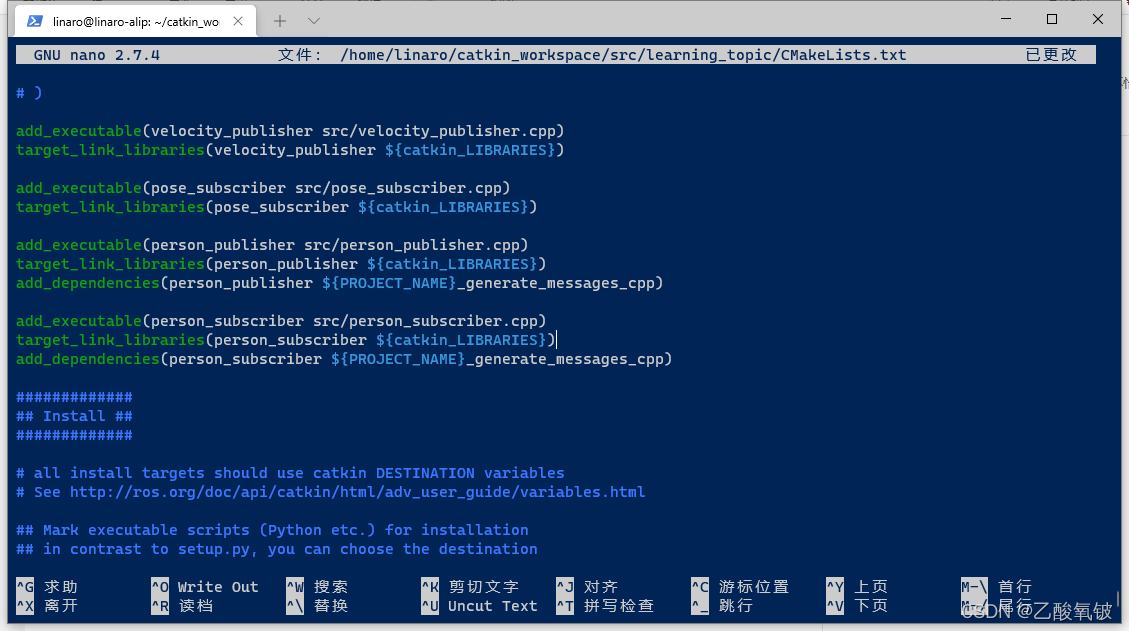
Task: Click the add_dependencies person_subscriber line
Action: [x=344, y=359]
